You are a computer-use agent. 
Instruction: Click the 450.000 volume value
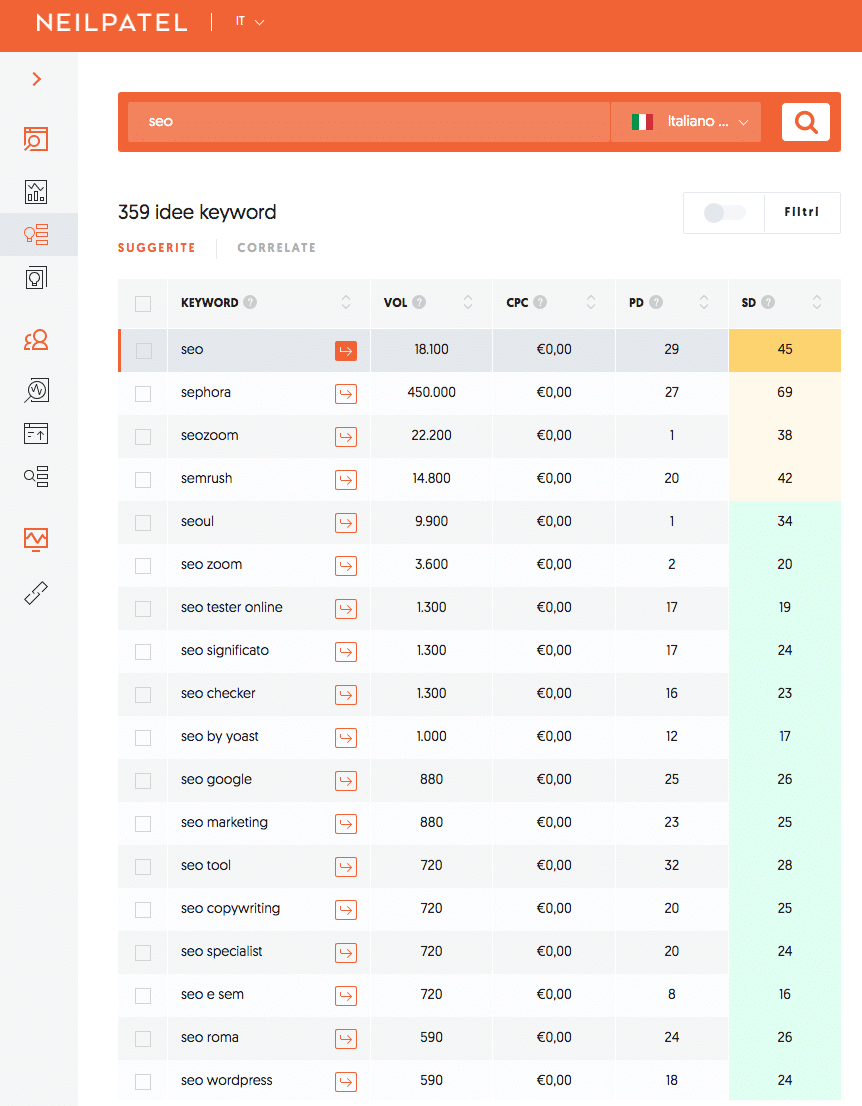(432, 392)
